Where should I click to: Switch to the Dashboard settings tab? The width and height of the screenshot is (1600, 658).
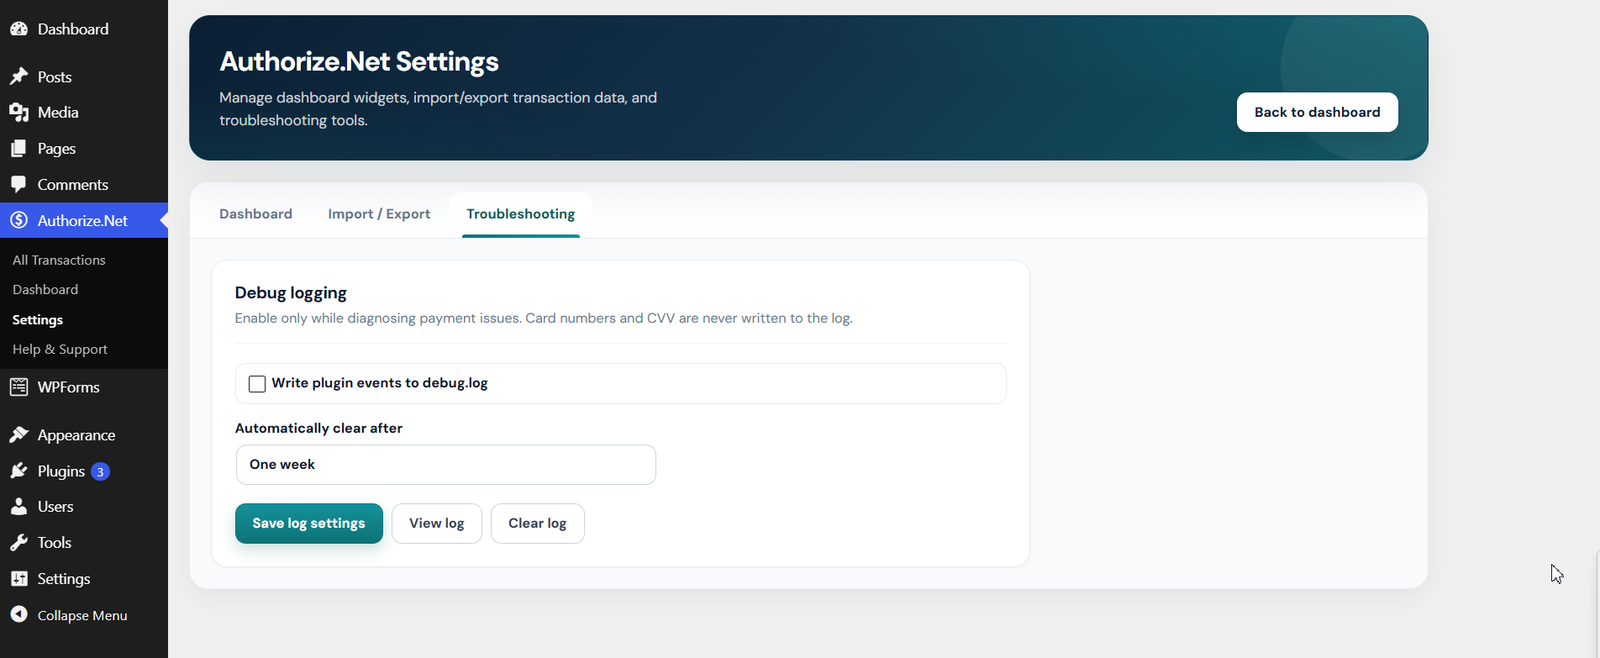point(256,214)
